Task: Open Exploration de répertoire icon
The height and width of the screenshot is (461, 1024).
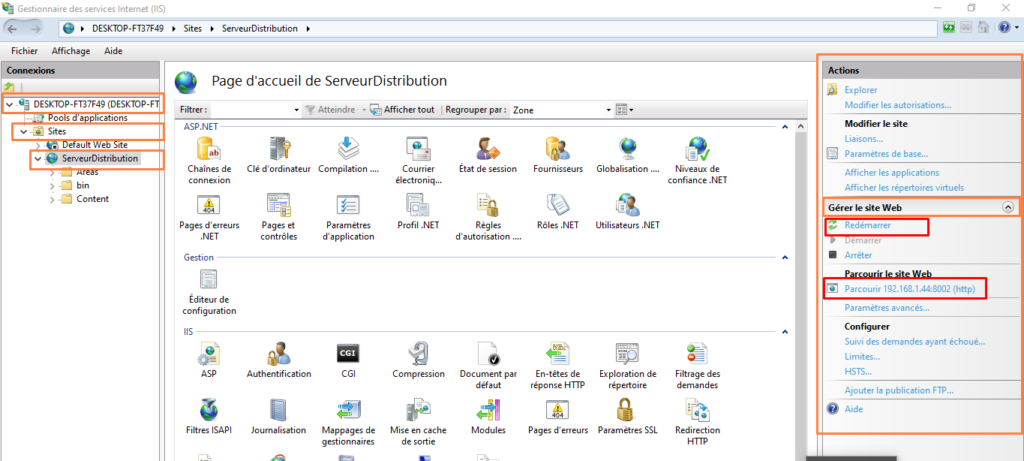Action: (628, 353)
